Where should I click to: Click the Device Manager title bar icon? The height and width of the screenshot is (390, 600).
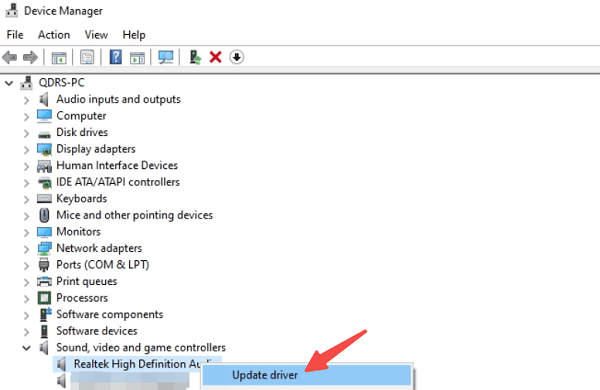click(x=11, y=11)
